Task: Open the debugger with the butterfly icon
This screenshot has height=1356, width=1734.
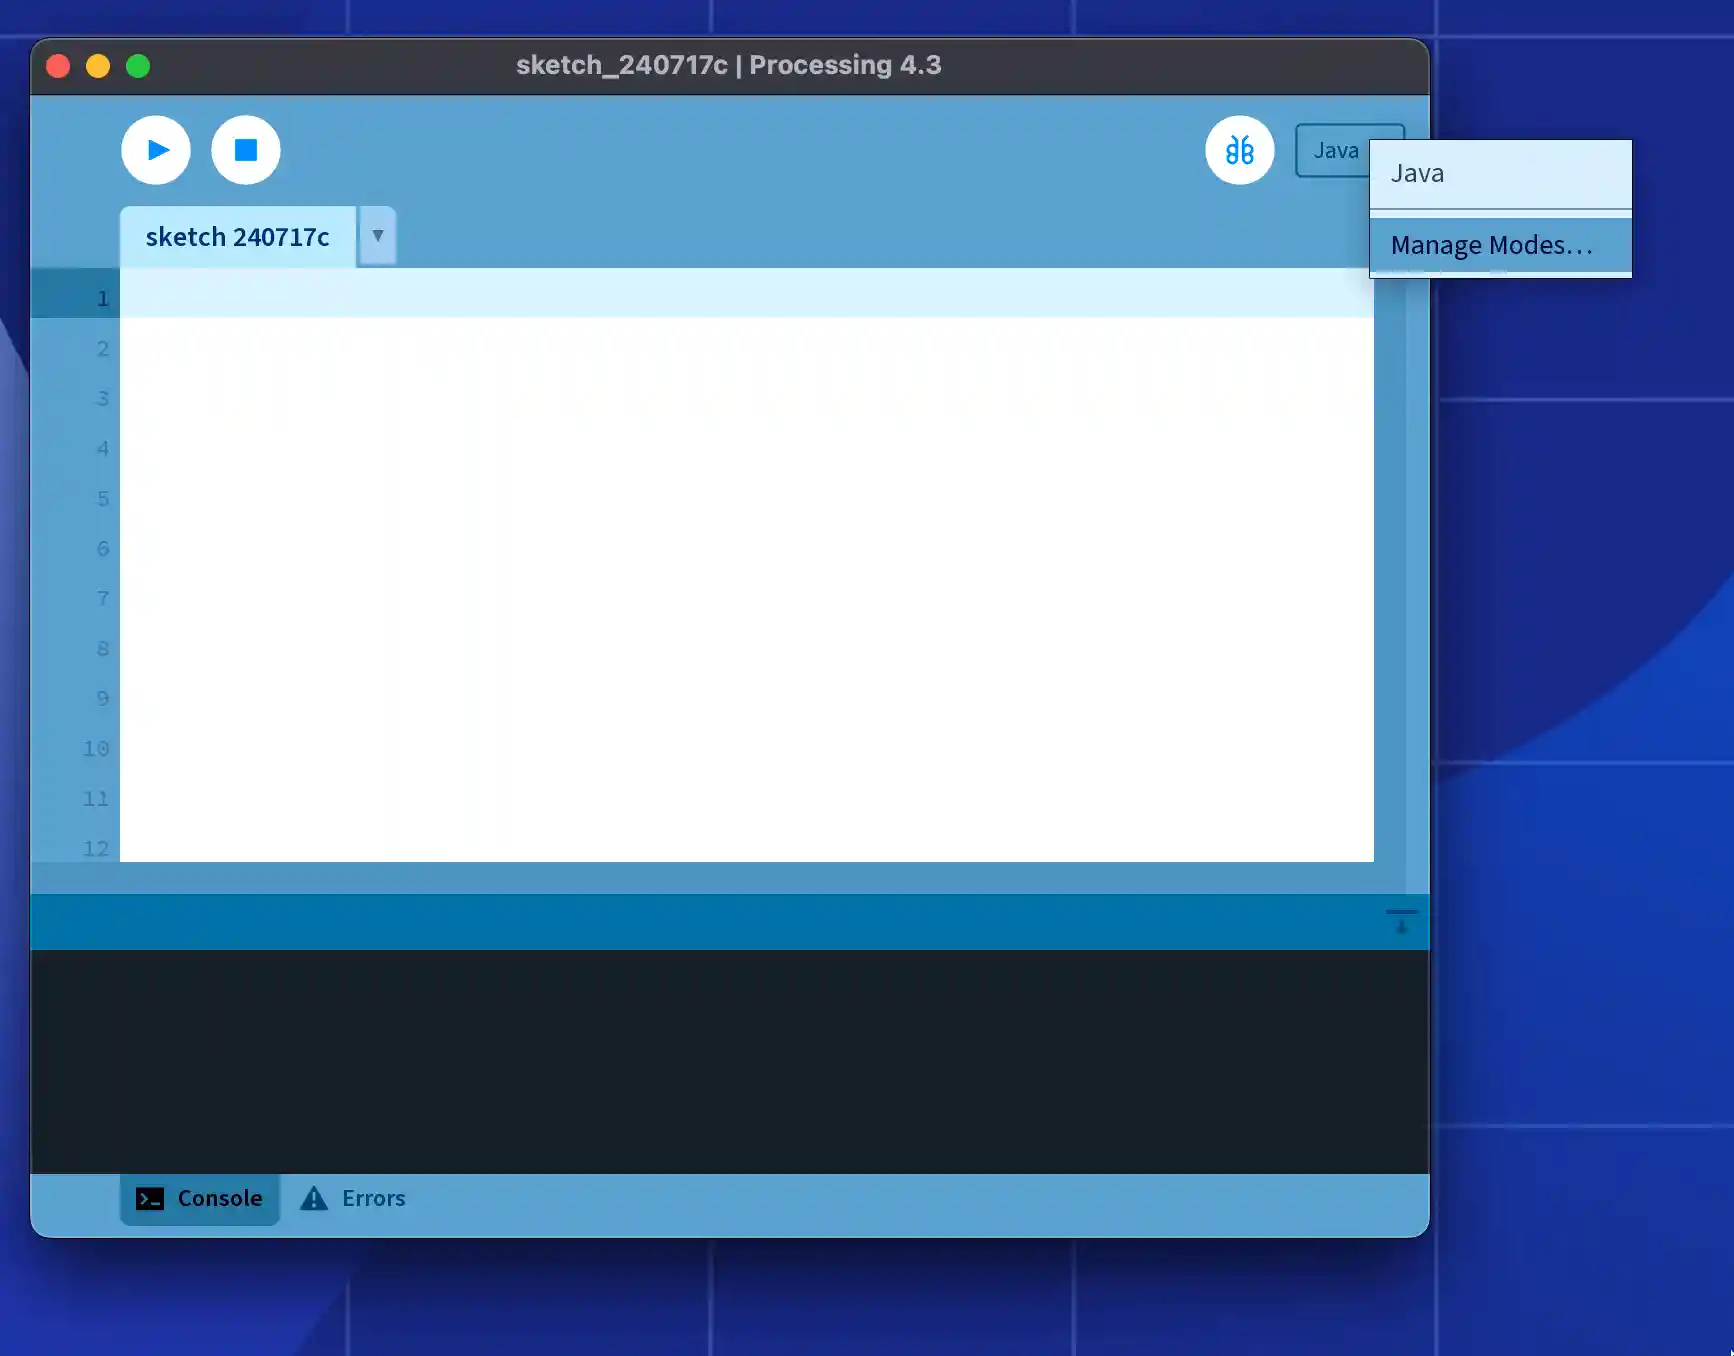Action: (1239, 150)
